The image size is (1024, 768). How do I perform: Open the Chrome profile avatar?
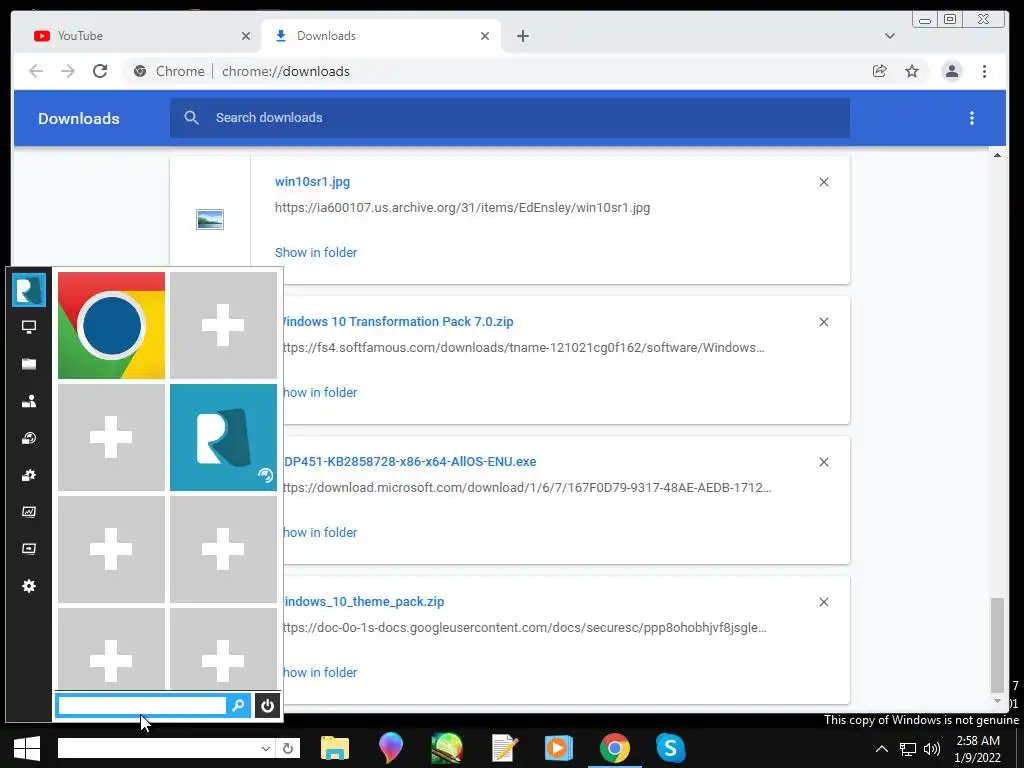[952, 71]
